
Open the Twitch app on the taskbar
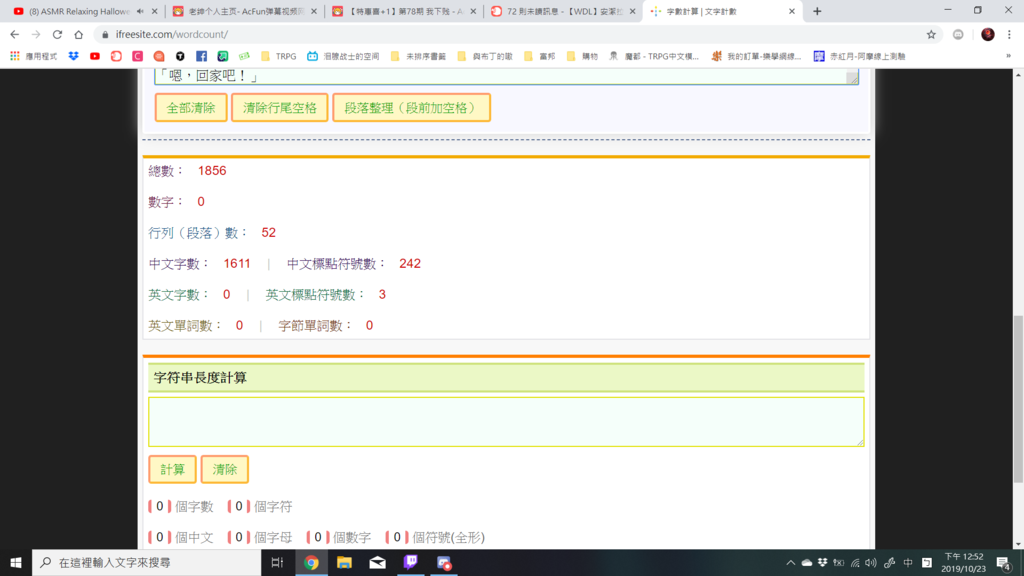(x=411, y=562)
